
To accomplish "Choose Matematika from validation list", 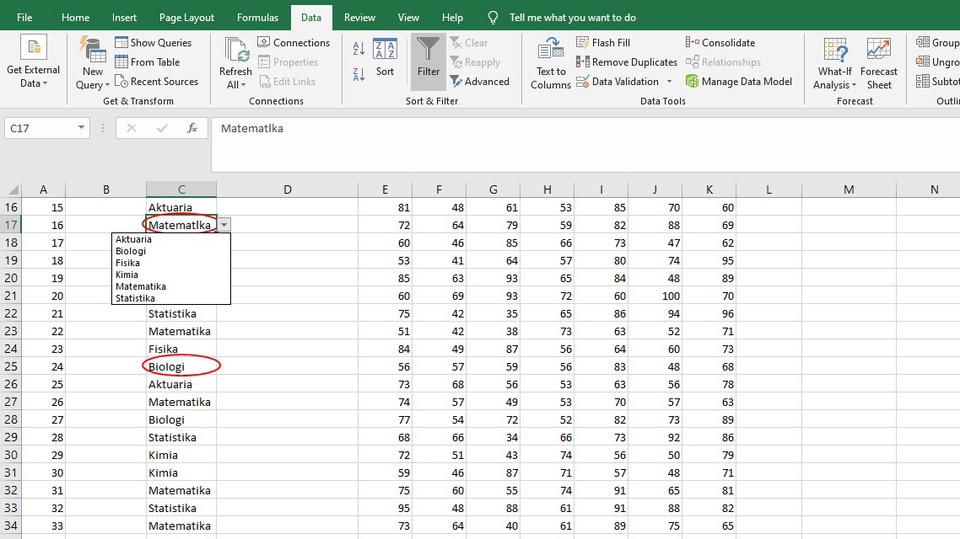I will [171, 286].
